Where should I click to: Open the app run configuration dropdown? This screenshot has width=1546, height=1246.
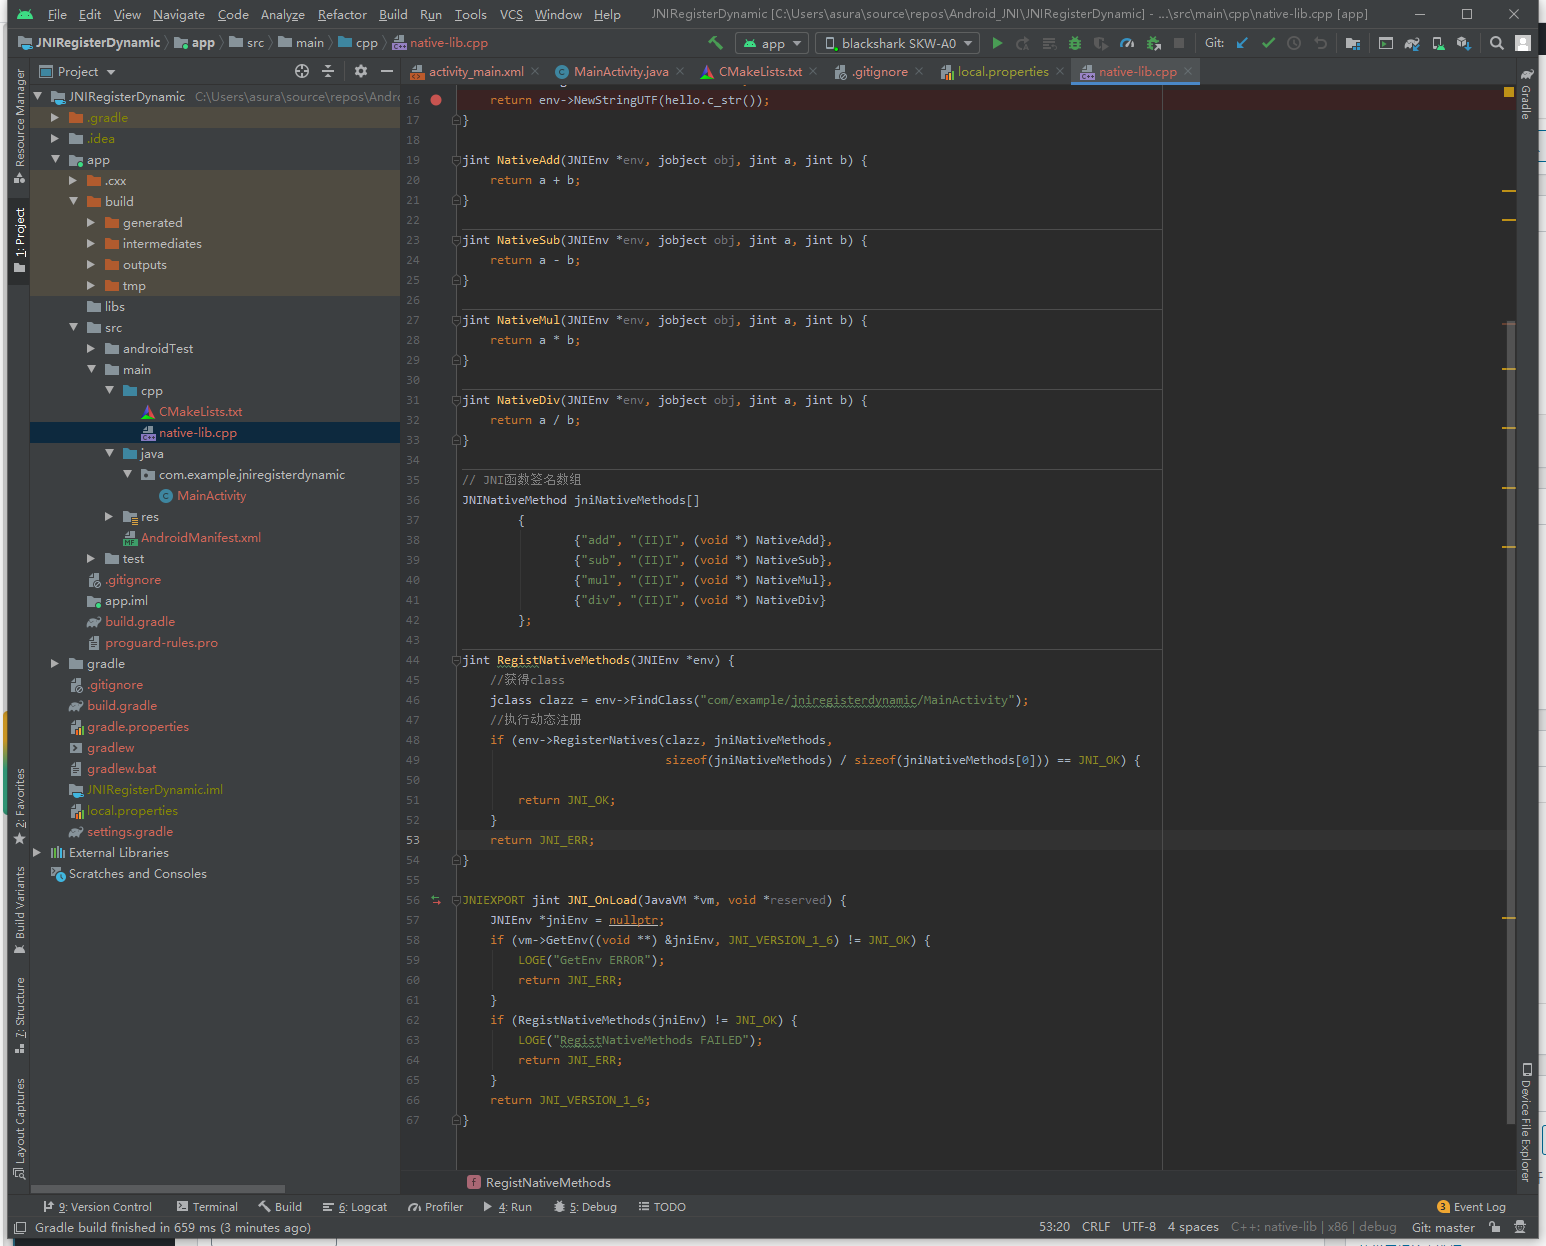tap(772, 43)
